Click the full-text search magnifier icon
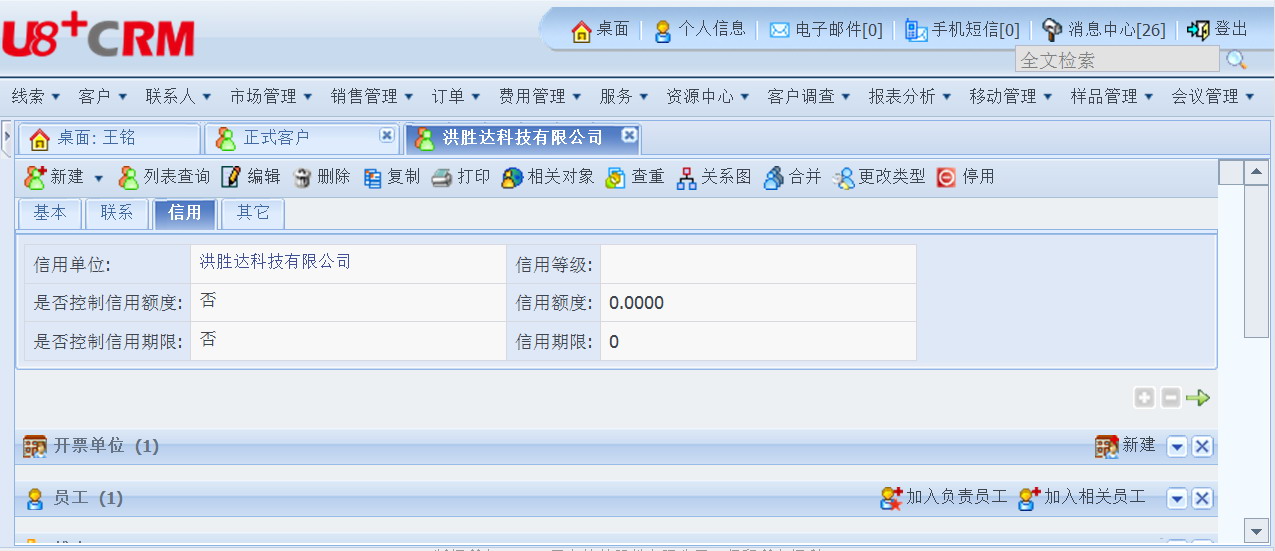1275x551 pixels. (1236, 60)
